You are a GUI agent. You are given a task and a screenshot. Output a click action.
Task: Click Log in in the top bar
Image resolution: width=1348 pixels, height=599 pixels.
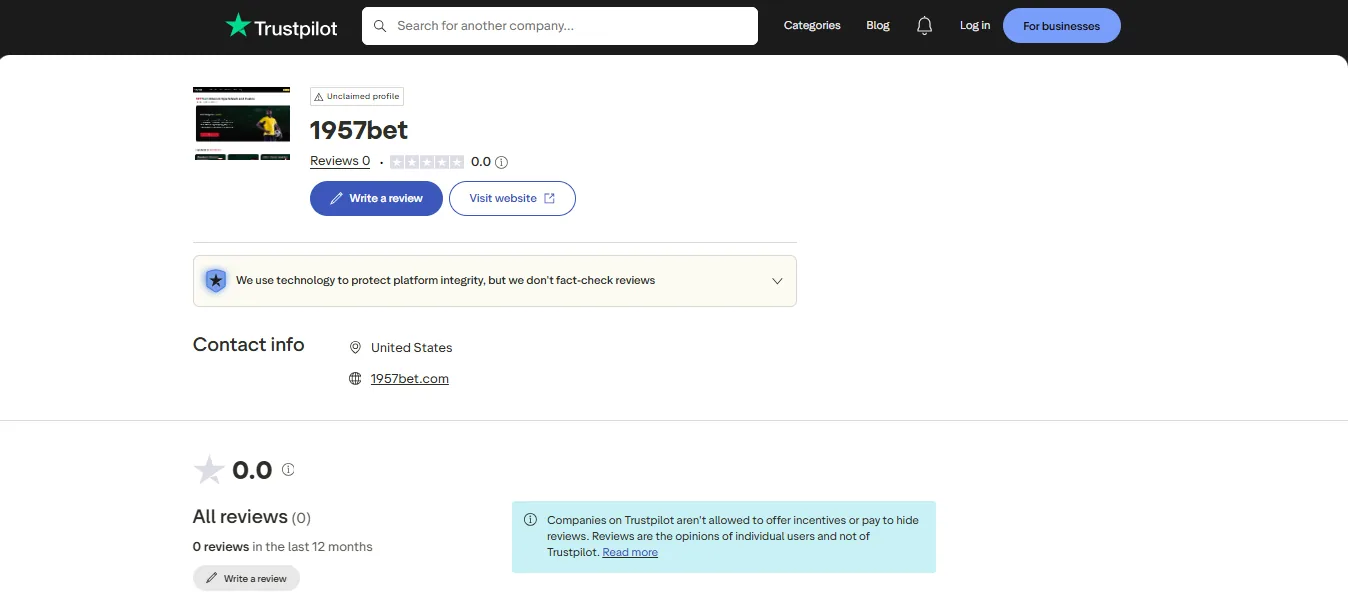975,26
